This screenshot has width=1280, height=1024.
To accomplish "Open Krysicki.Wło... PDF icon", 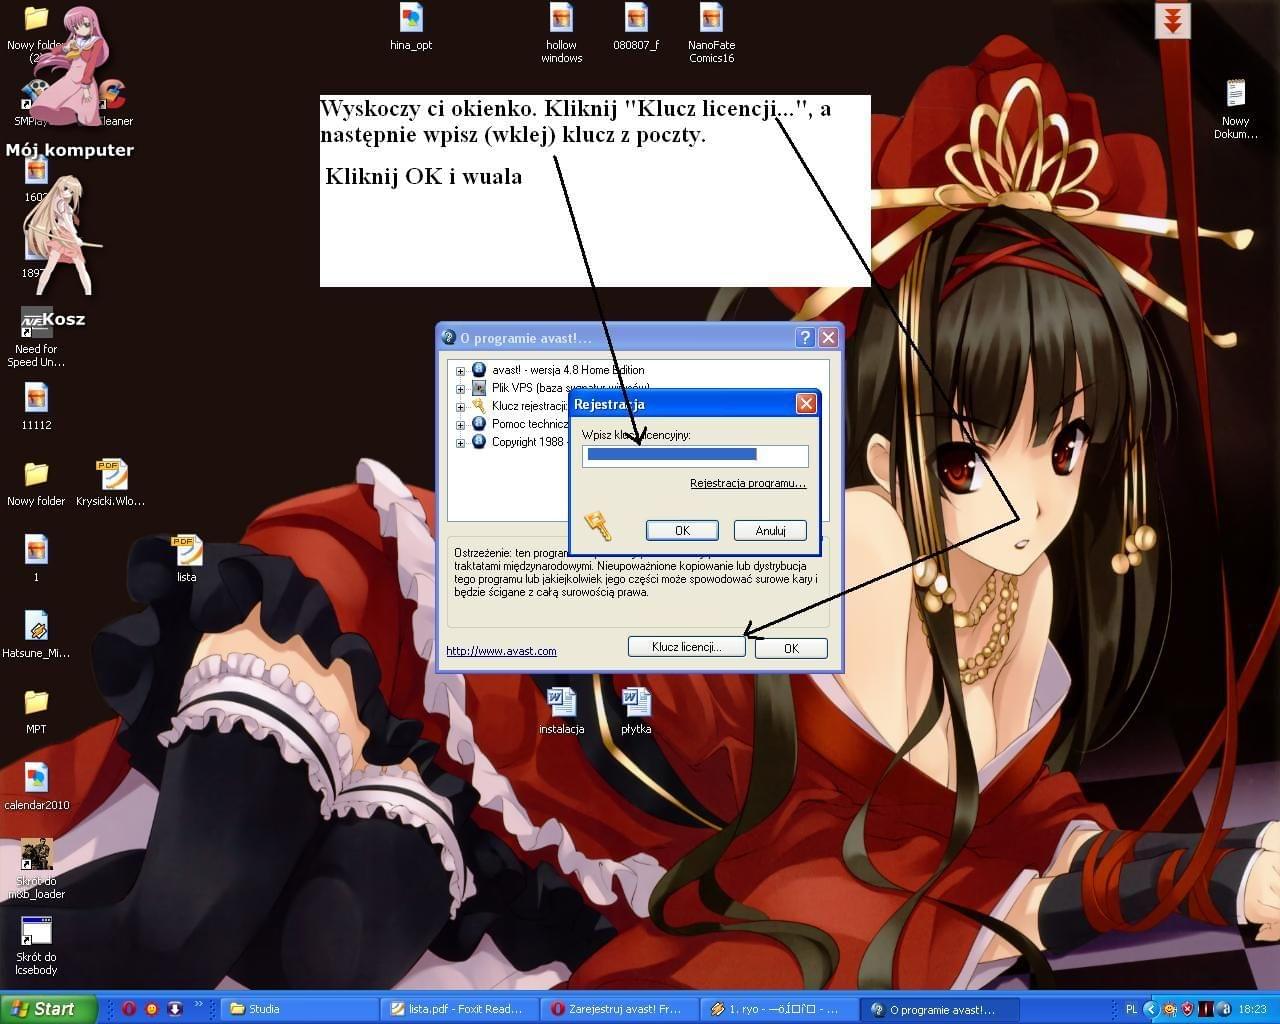I will pyautogui.click(x=110, y=483).
